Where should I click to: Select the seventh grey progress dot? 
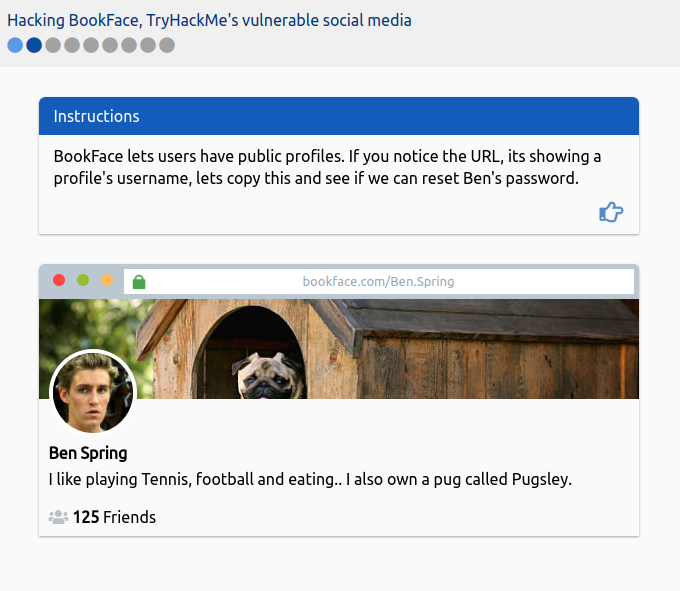point(129,45)
